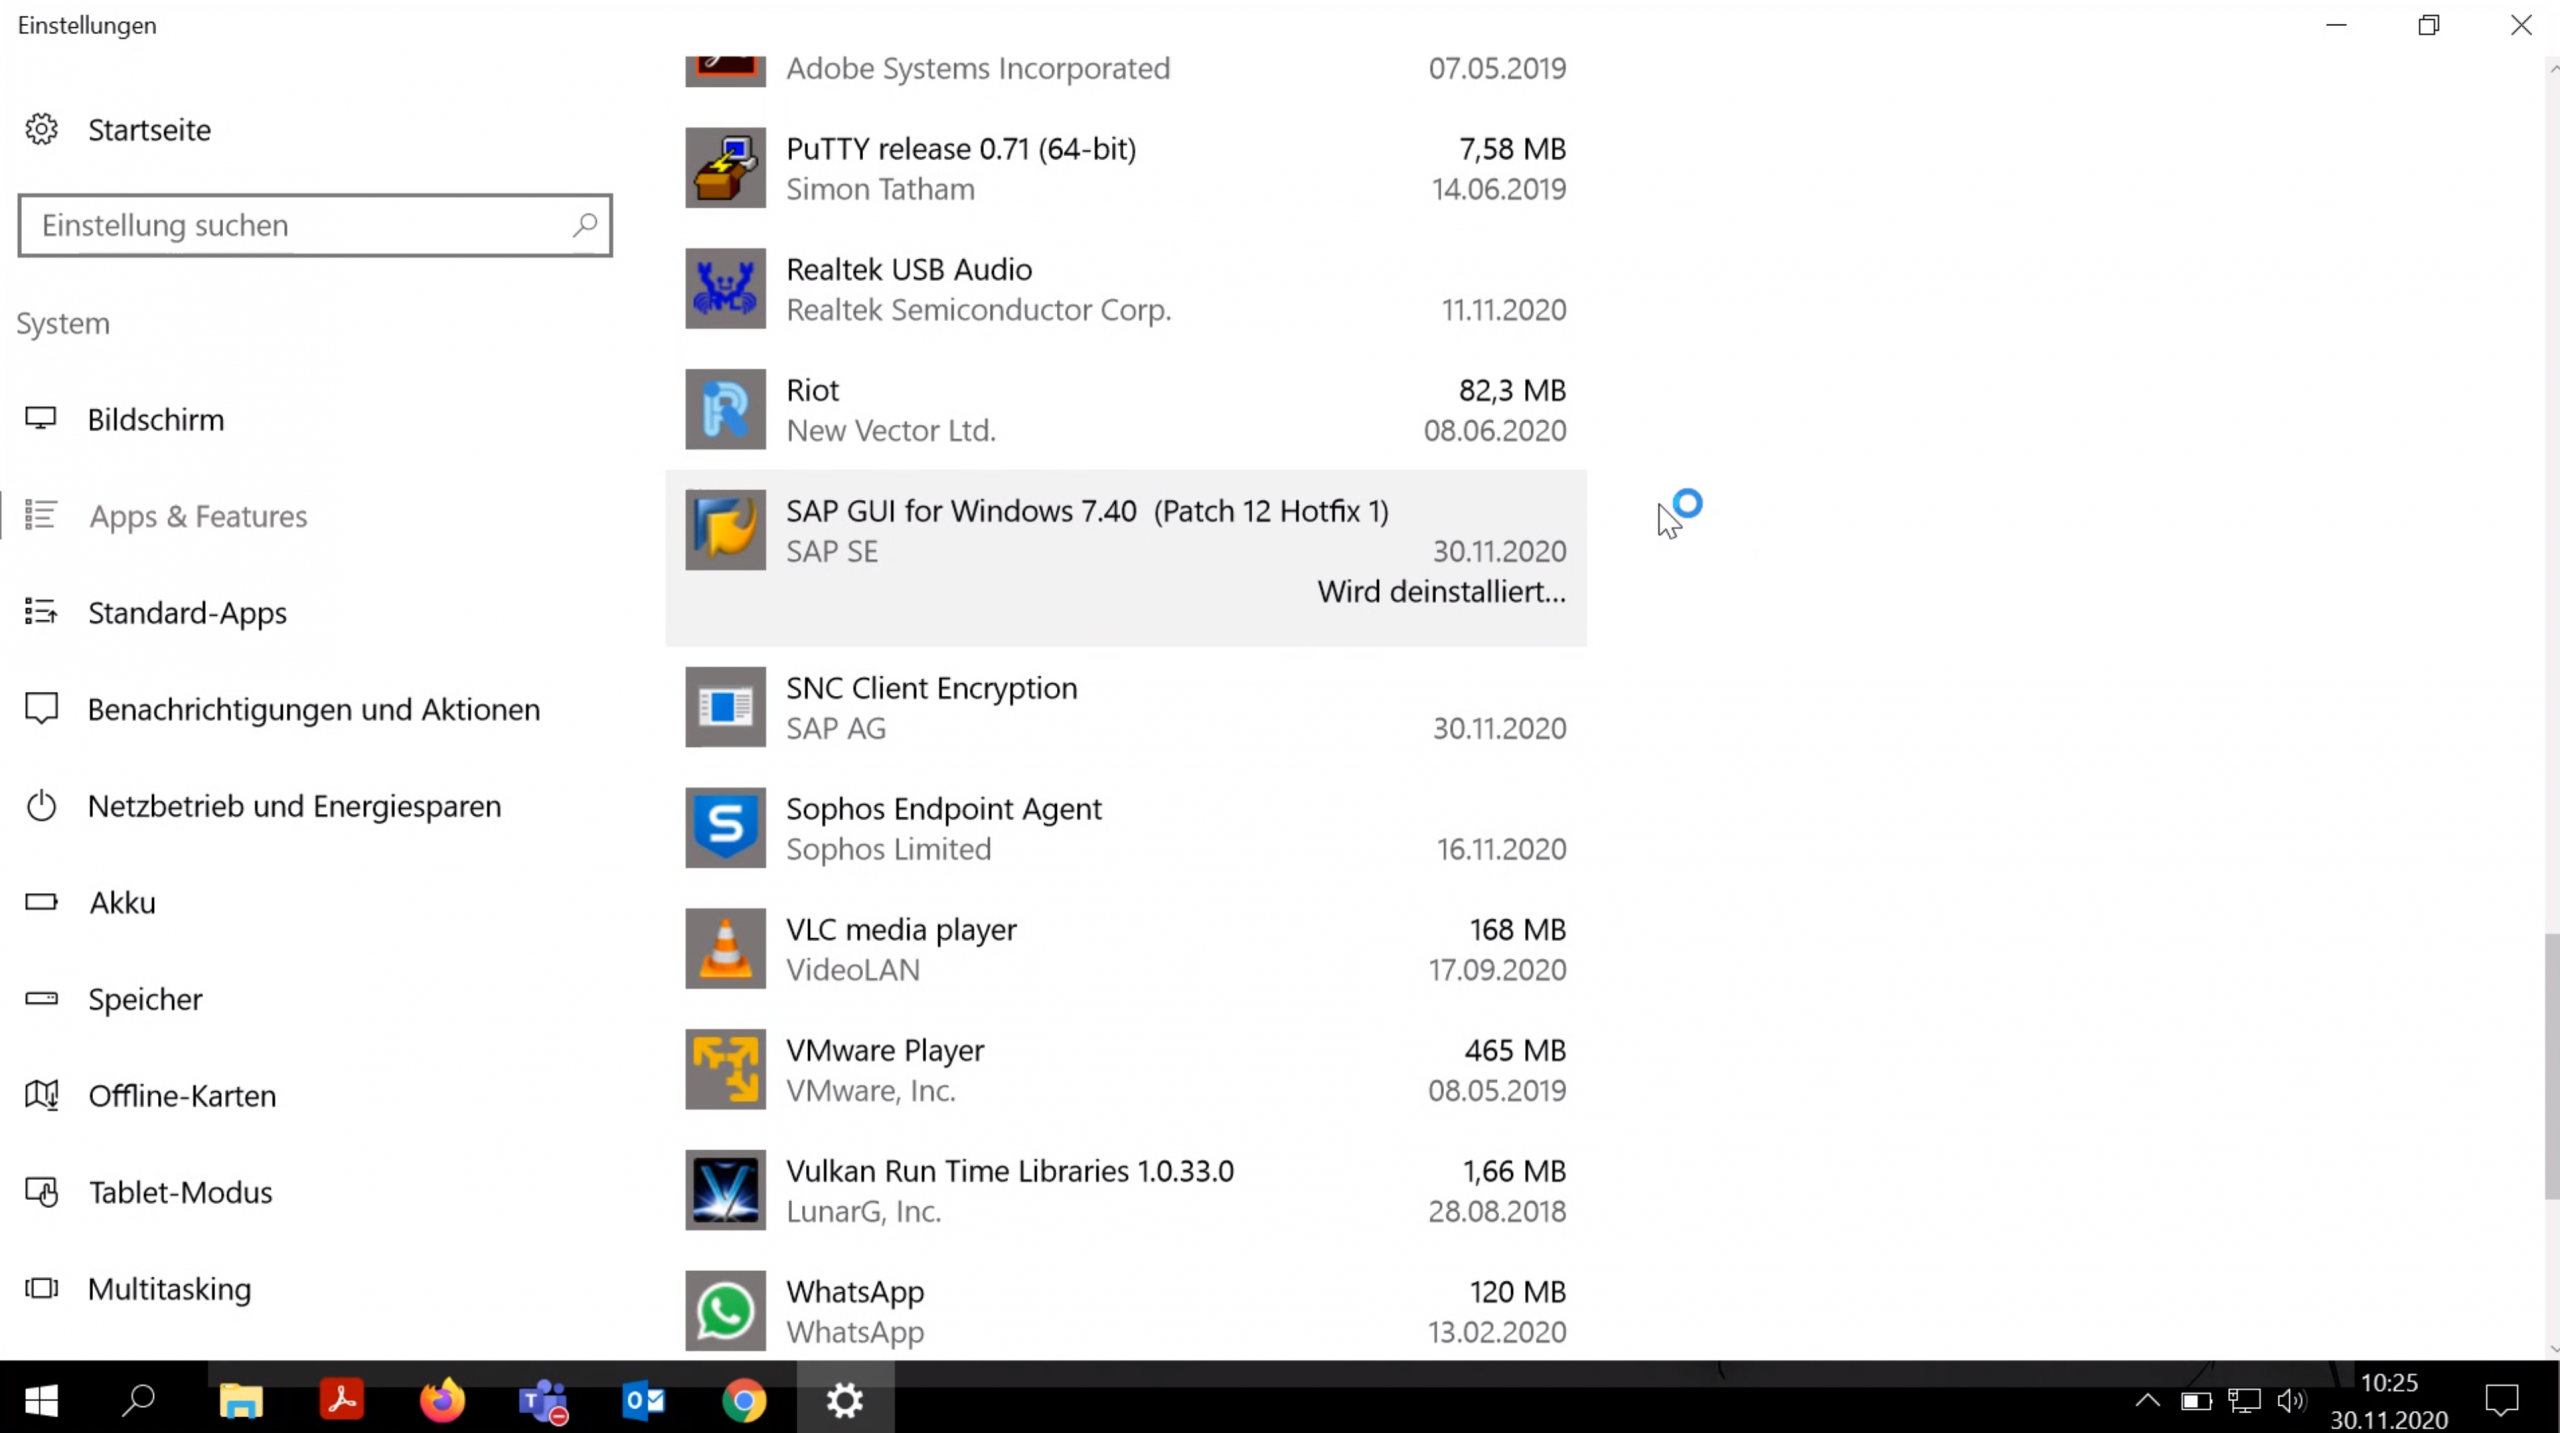Select Vulkan Run Time Libraries 1.0.33.0 entry

click(x=1010, y=1171)
